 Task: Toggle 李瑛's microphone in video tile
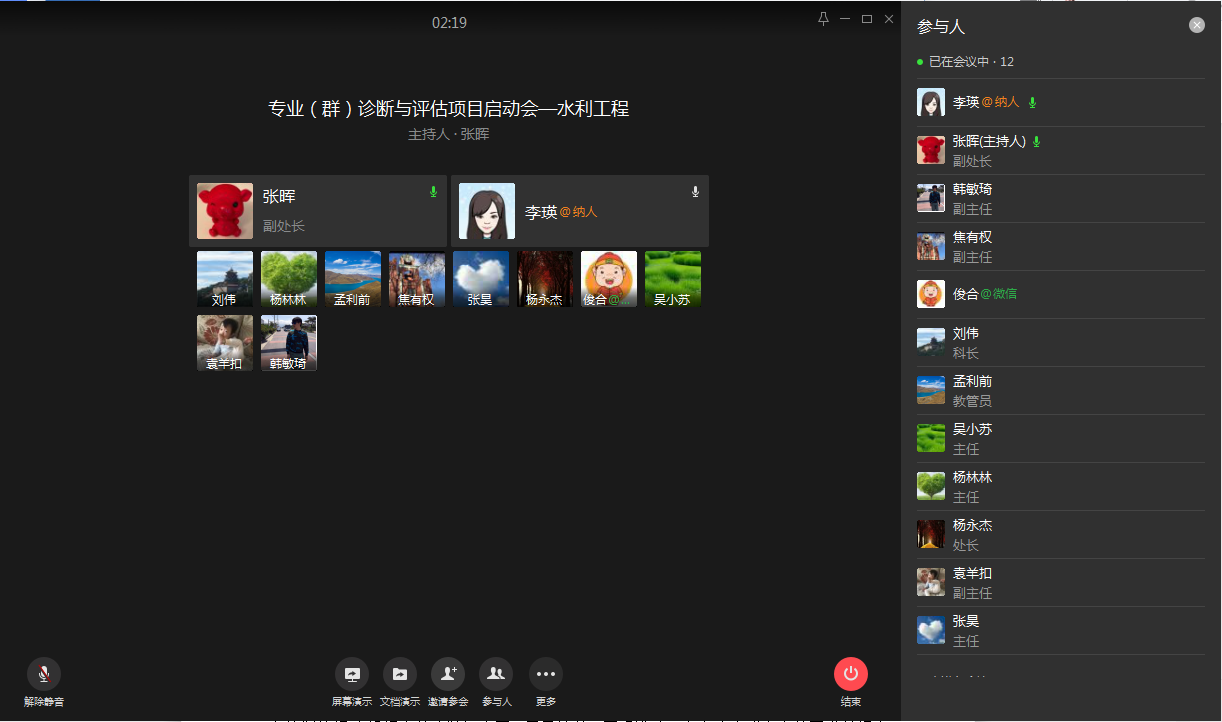pos(695,192)
